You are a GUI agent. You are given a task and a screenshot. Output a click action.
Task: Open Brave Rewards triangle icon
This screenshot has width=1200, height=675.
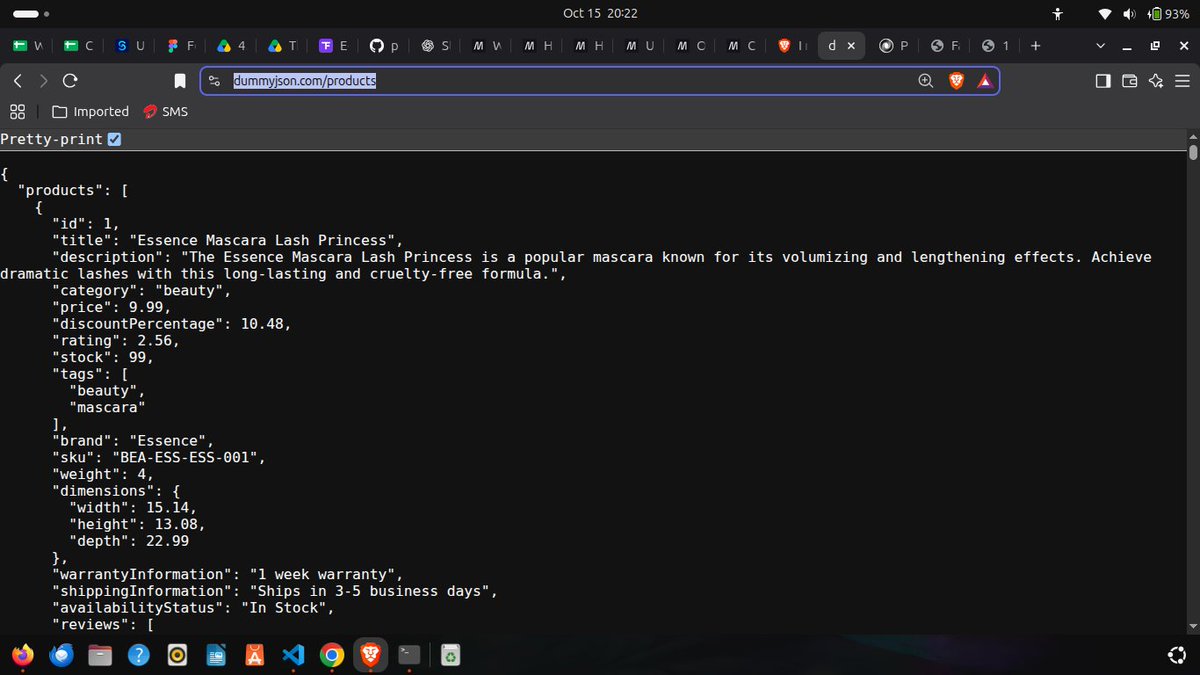(985, 81)
